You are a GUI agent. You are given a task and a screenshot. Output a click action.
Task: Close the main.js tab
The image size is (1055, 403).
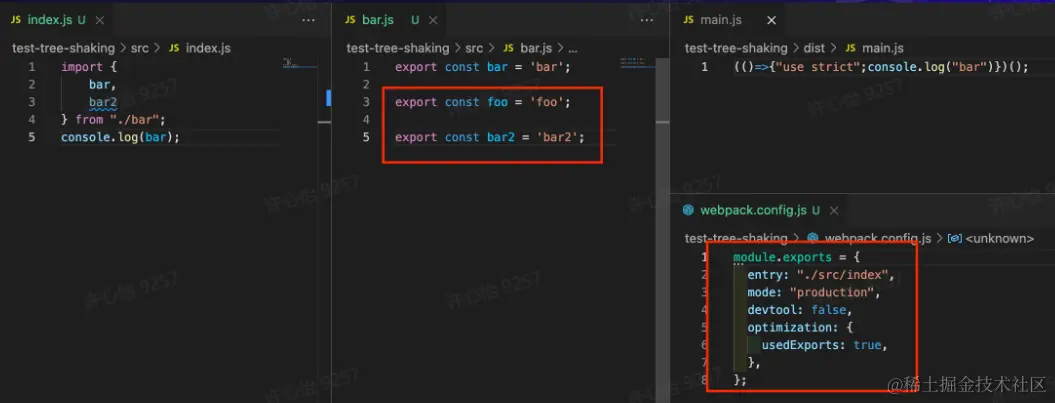(772, 21)
